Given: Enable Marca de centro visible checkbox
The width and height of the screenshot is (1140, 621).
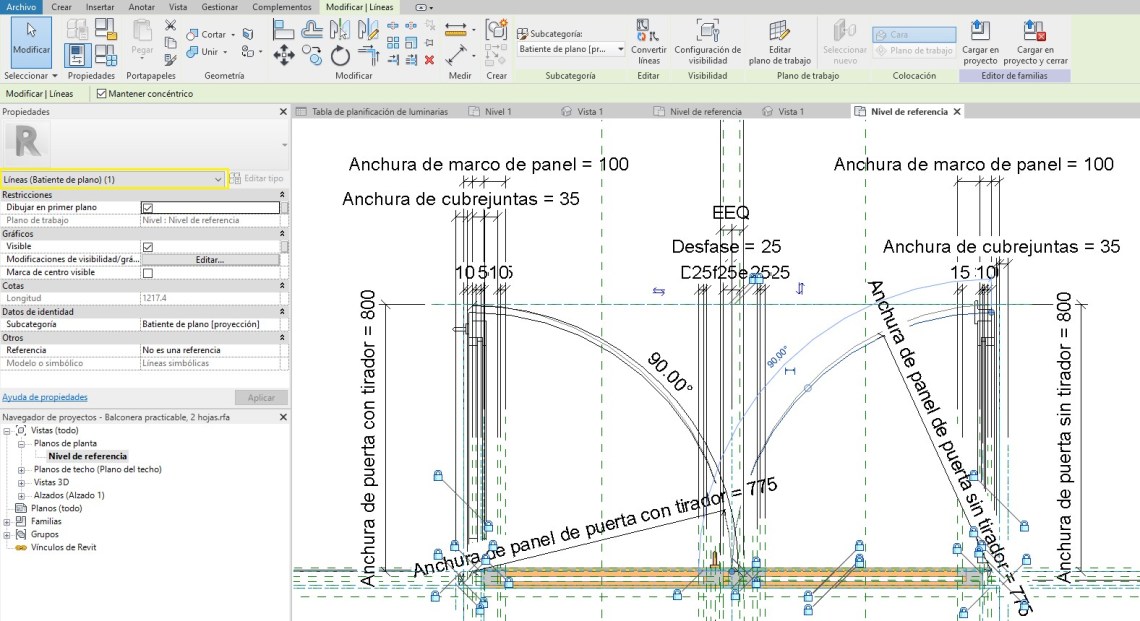Looking at the screenshot, I should [148, 272].
